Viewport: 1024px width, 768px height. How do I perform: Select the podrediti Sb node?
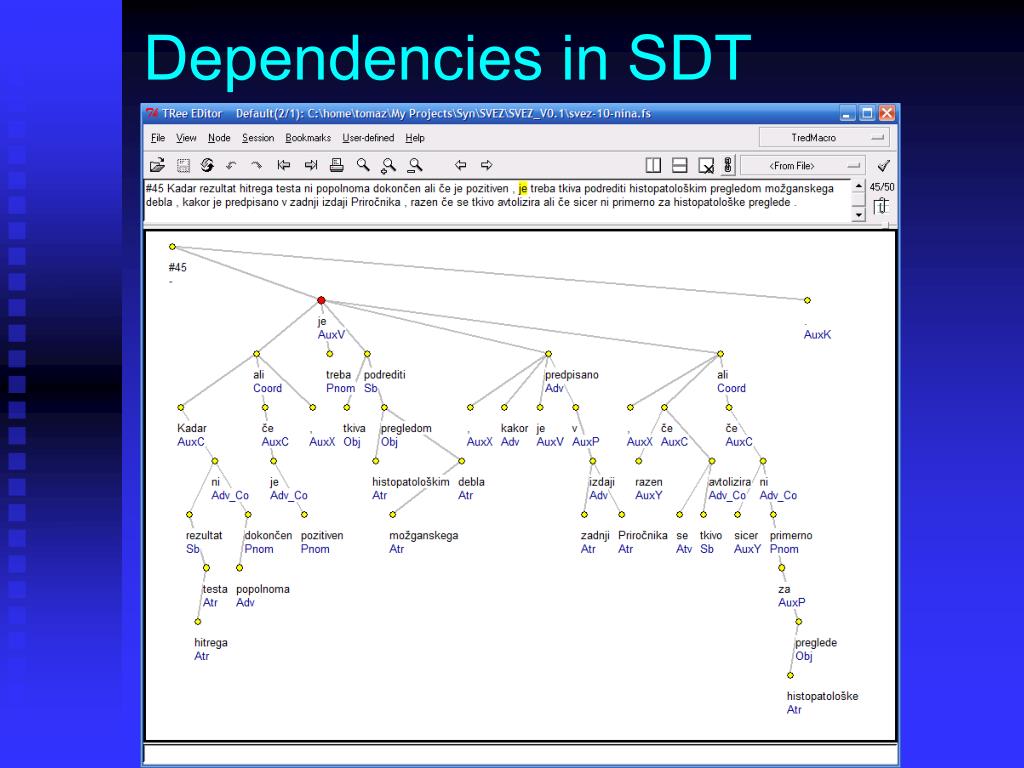coord(367,354)
